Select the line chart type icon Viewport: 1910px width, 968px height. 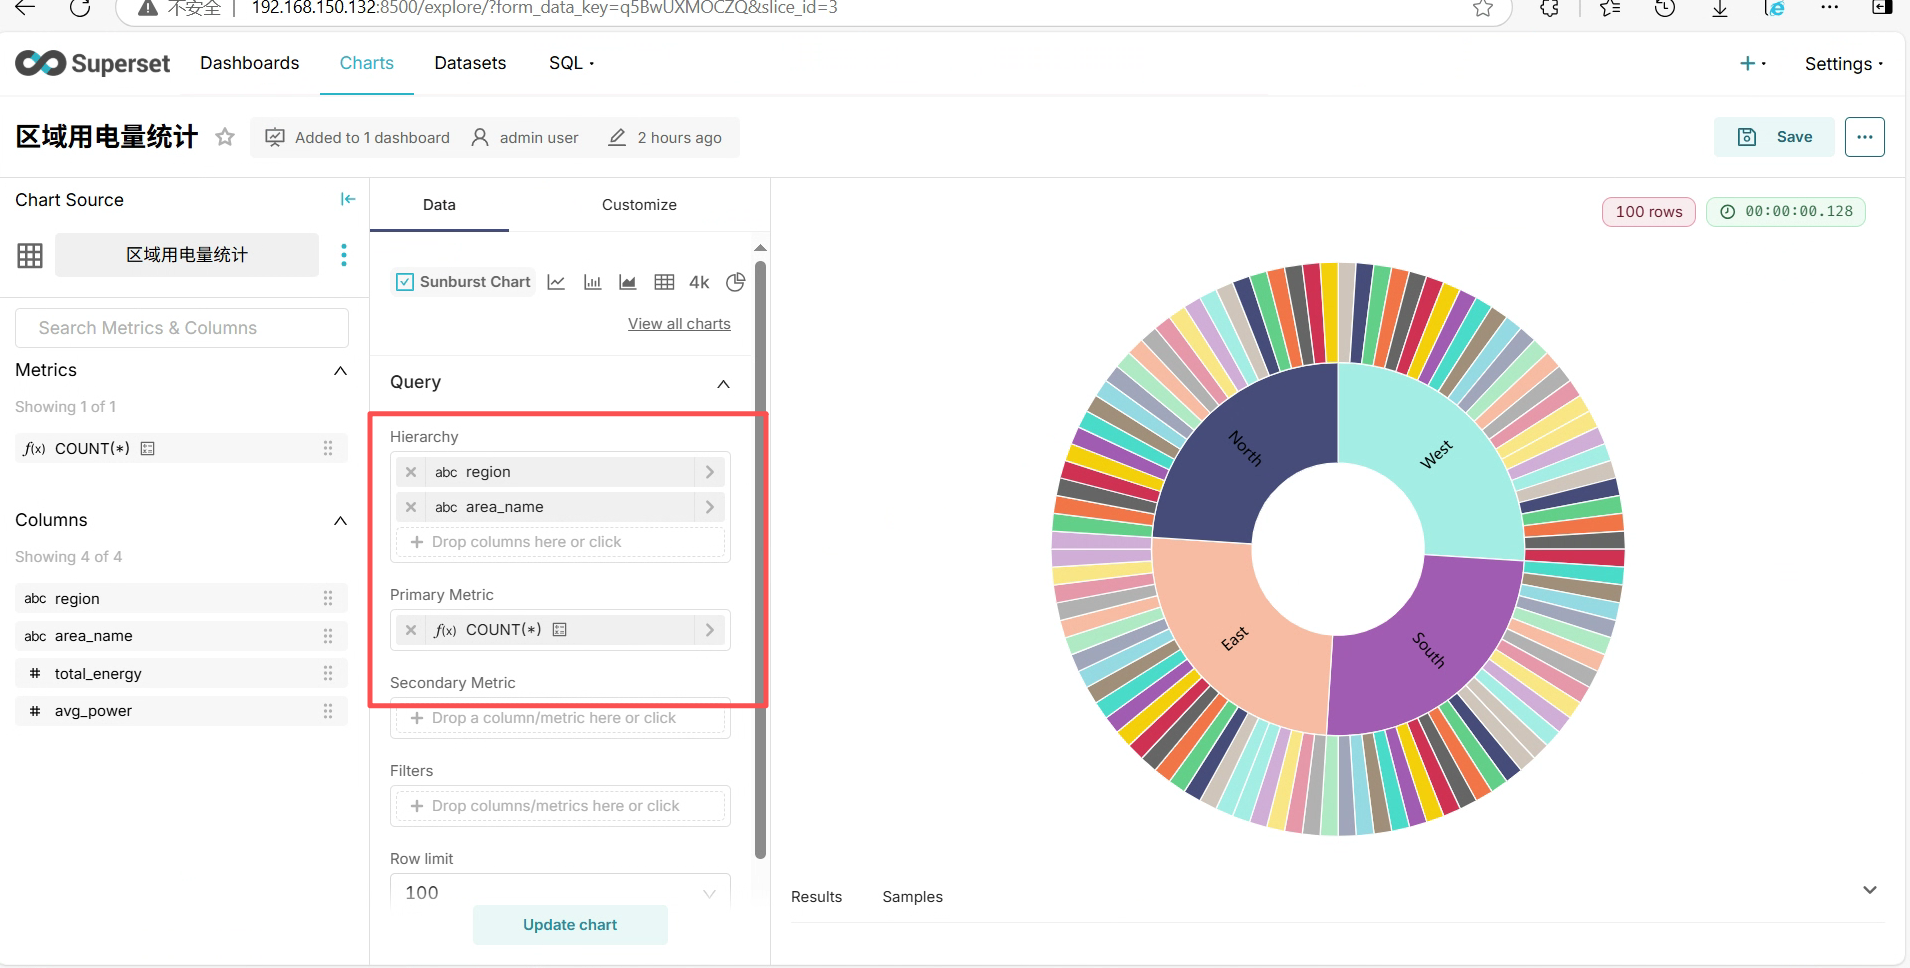click(x=556, y=282)
